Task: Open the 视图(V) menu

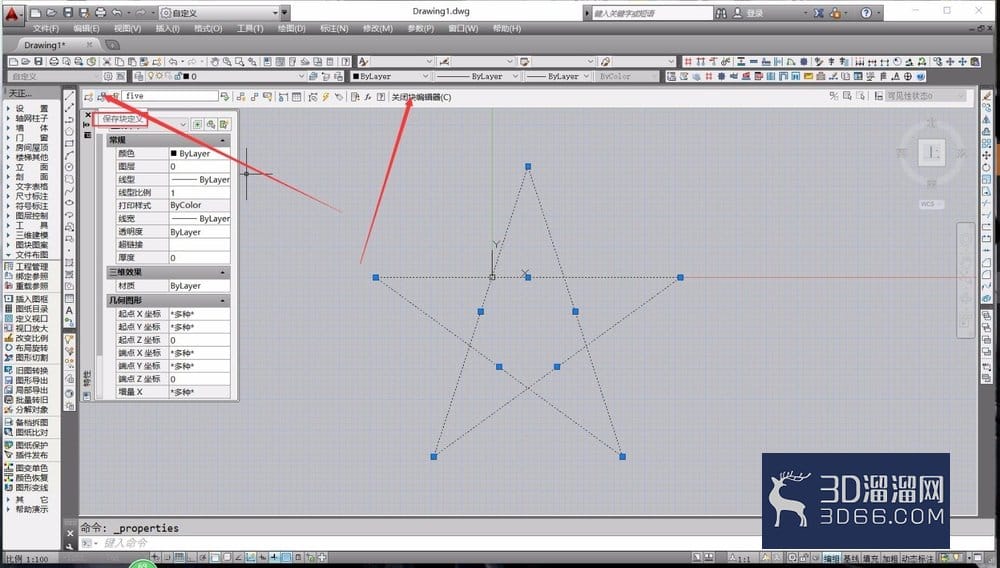Action: (128, 29)
